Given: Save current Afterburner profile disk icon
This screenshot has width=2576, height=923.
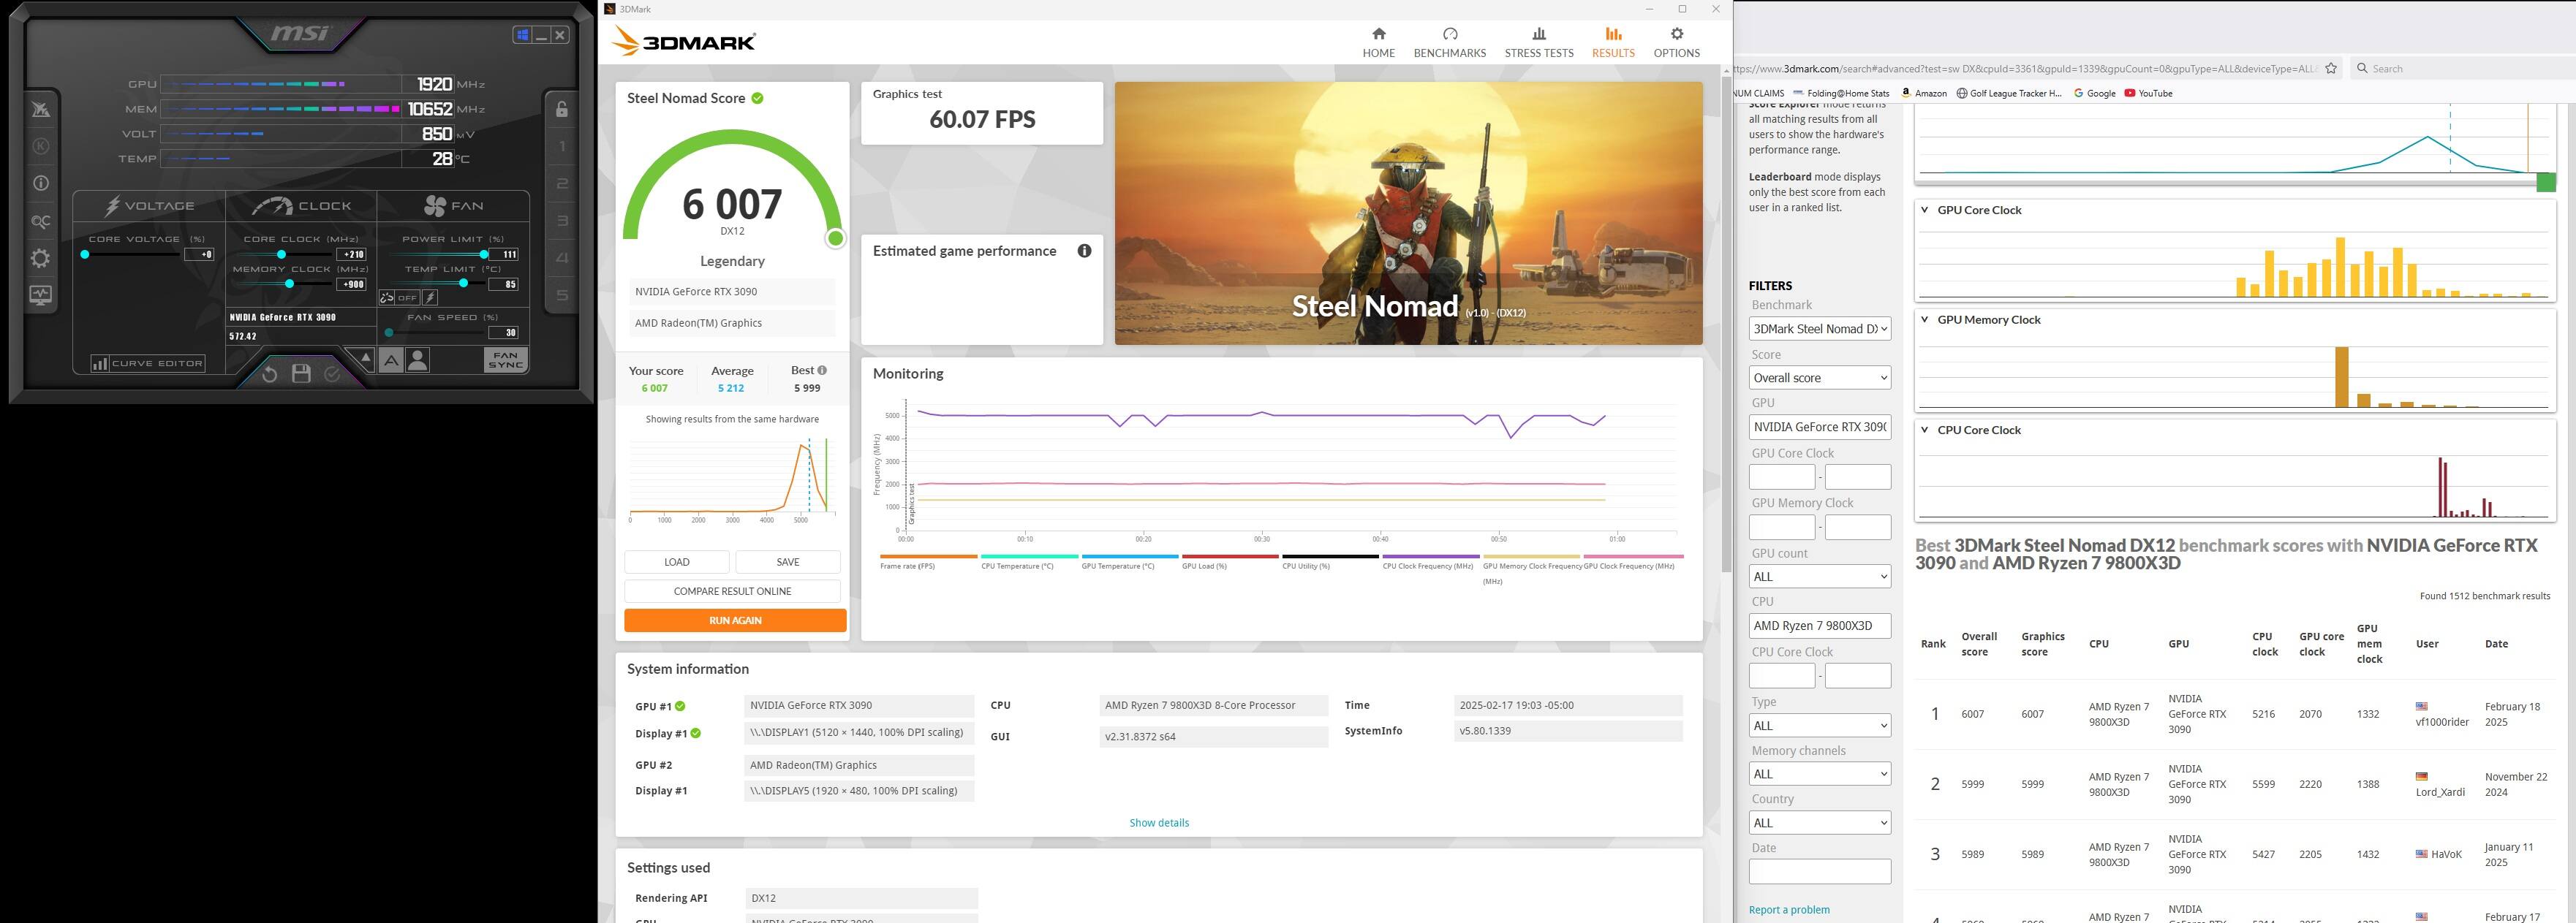Looking at the screenshot, I should (x=301, y=374).
